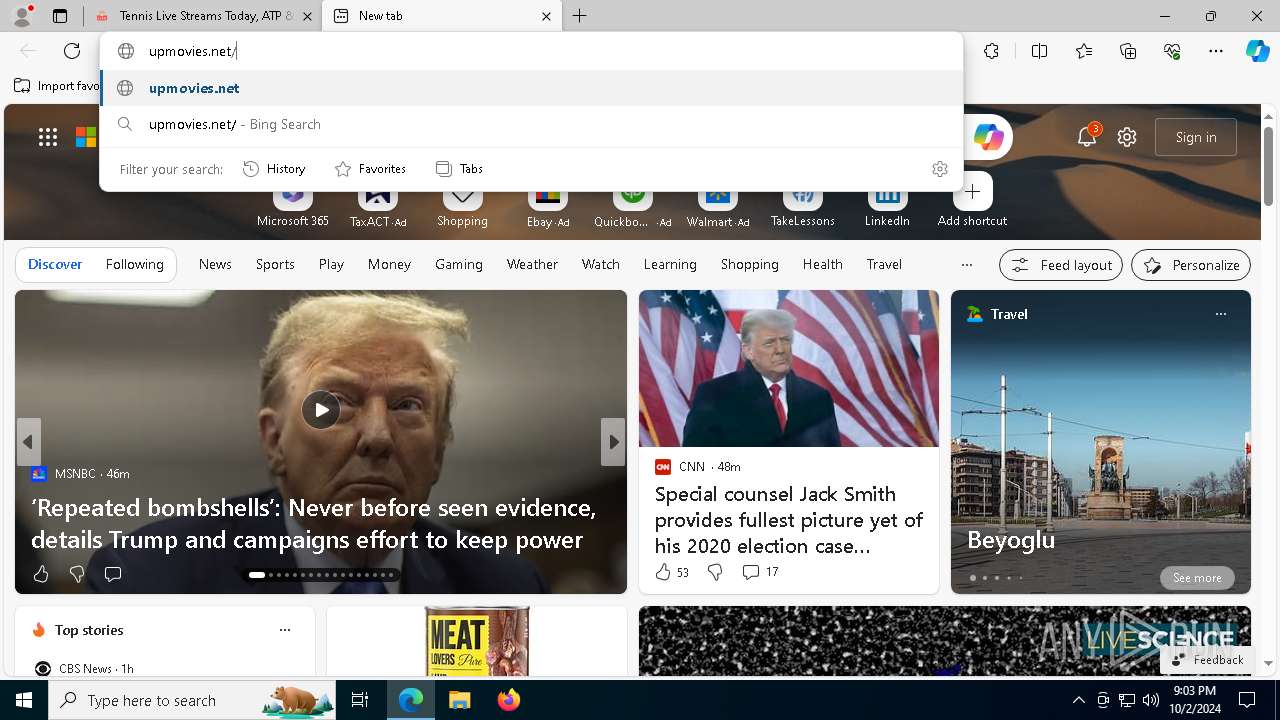The height and width of the screenshot is (720, 1280).
Task: Filter suggestions by Favorites
Action: click(370, 169)
